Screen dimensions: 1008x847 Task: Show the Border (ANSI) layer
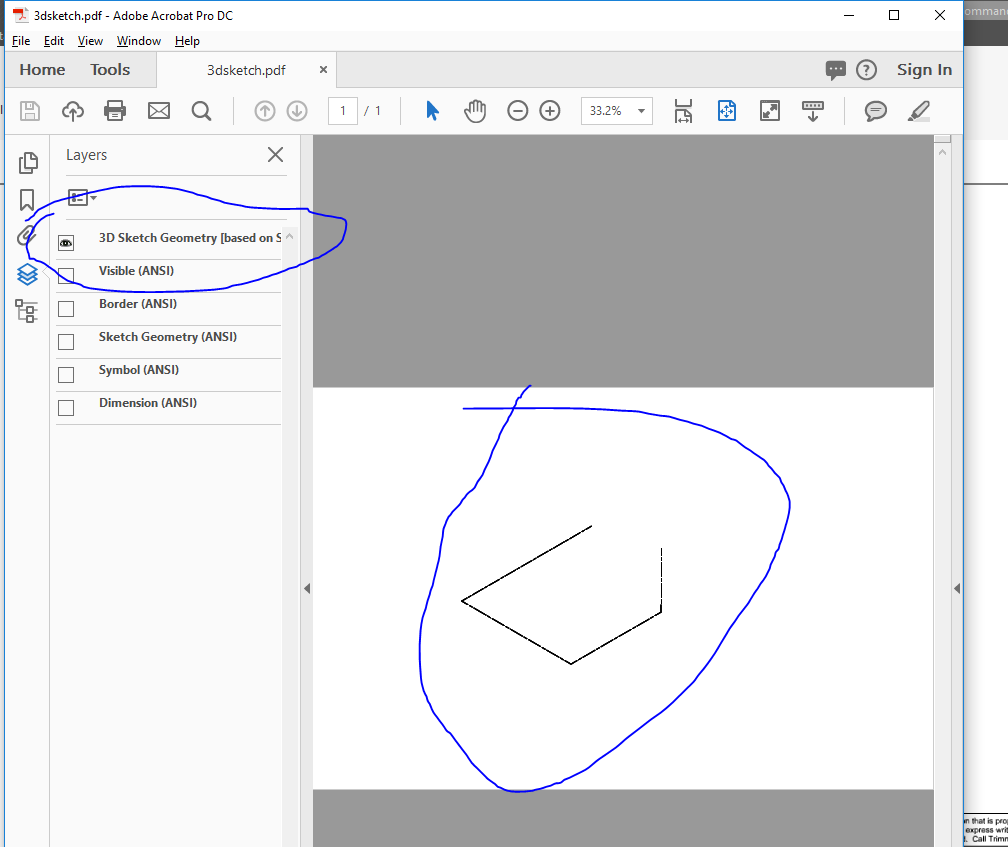tap(66, 309)
